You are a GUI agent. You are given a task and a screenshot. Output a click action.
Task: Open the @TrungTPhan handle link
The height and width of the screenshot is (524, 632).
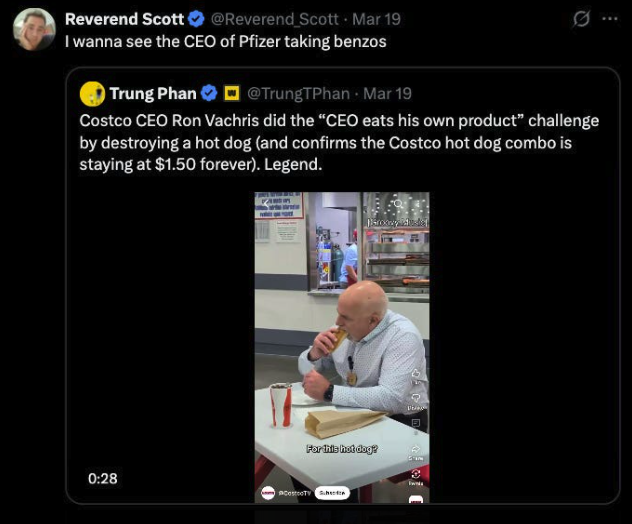point(298,94)
